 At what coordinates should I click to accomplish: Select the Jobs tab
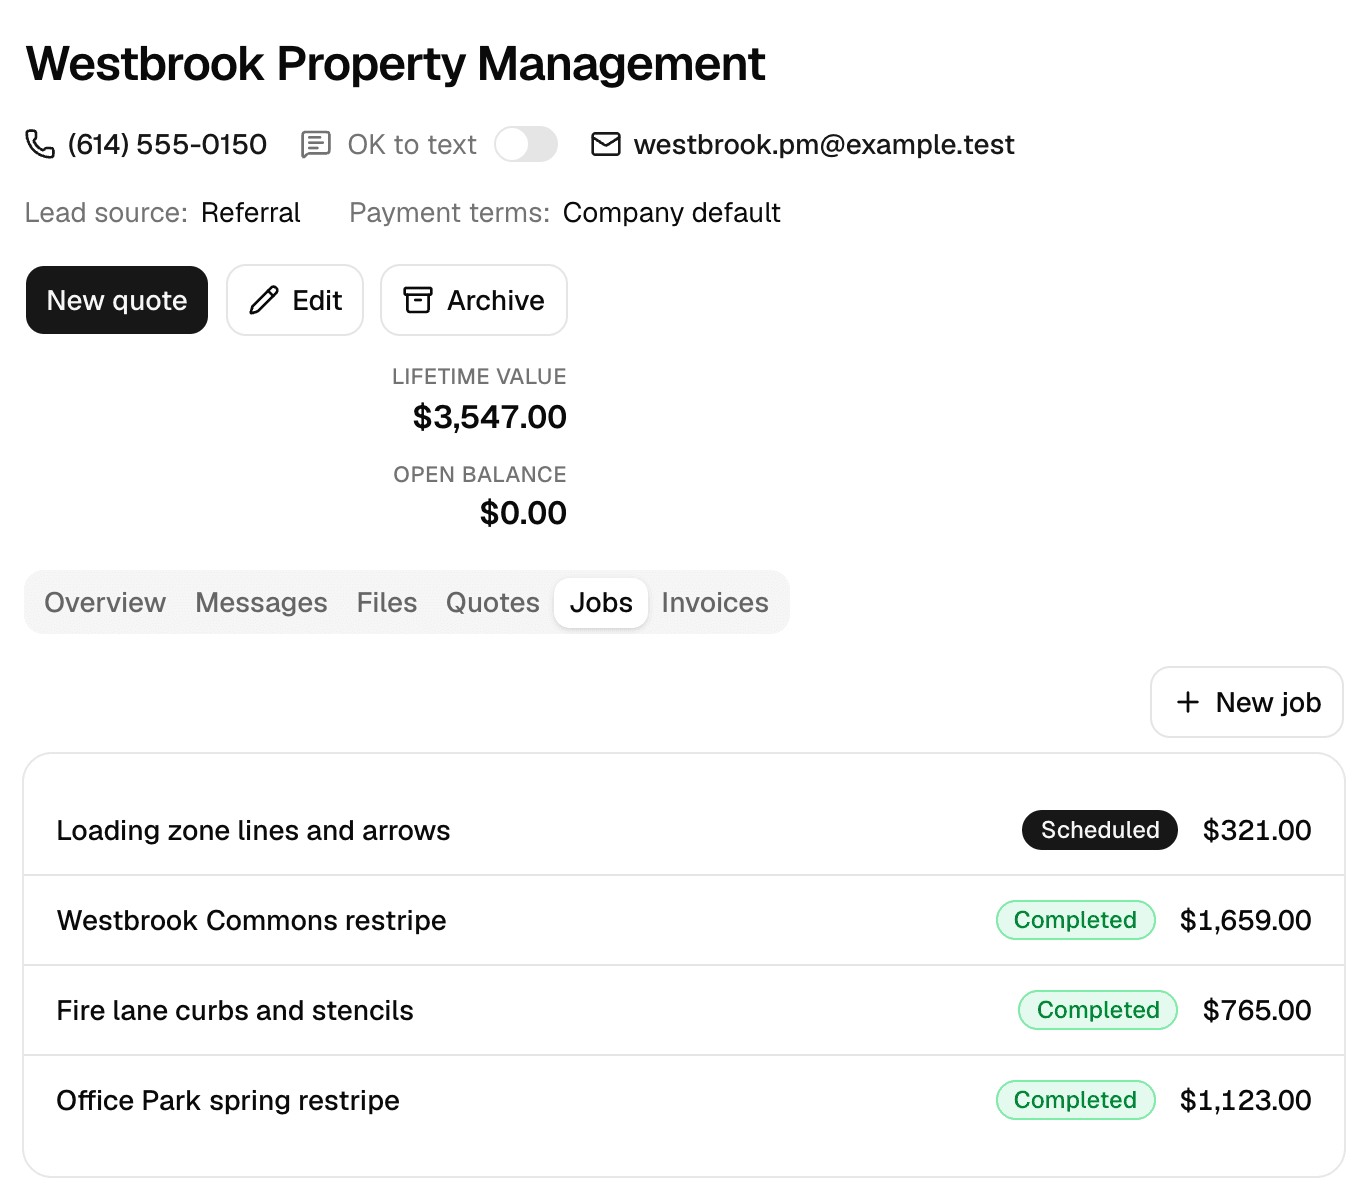[601, 602]
